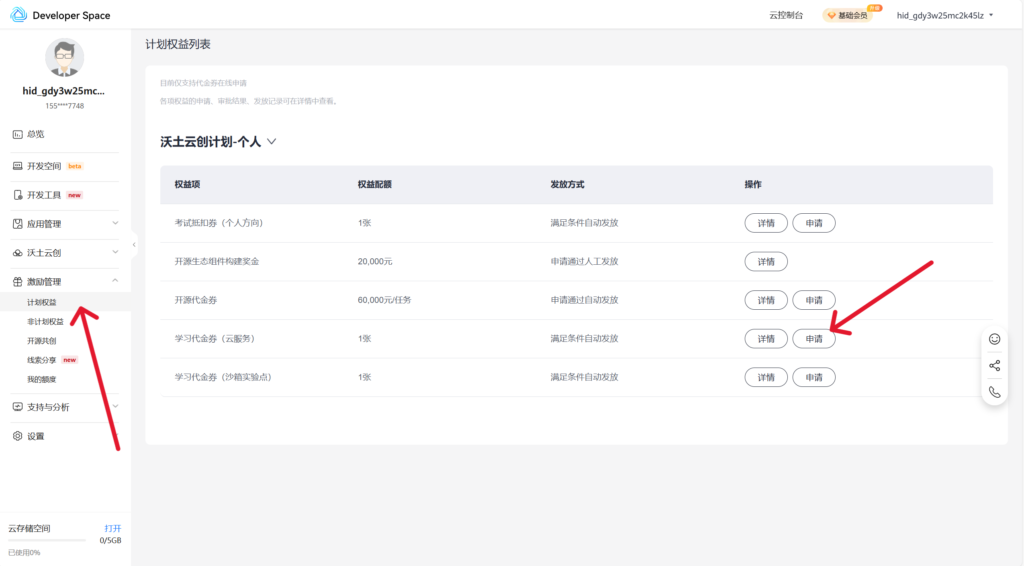Open 设置 via the gear icon
Screen dimensions: 1024x566
pos(18,436)
